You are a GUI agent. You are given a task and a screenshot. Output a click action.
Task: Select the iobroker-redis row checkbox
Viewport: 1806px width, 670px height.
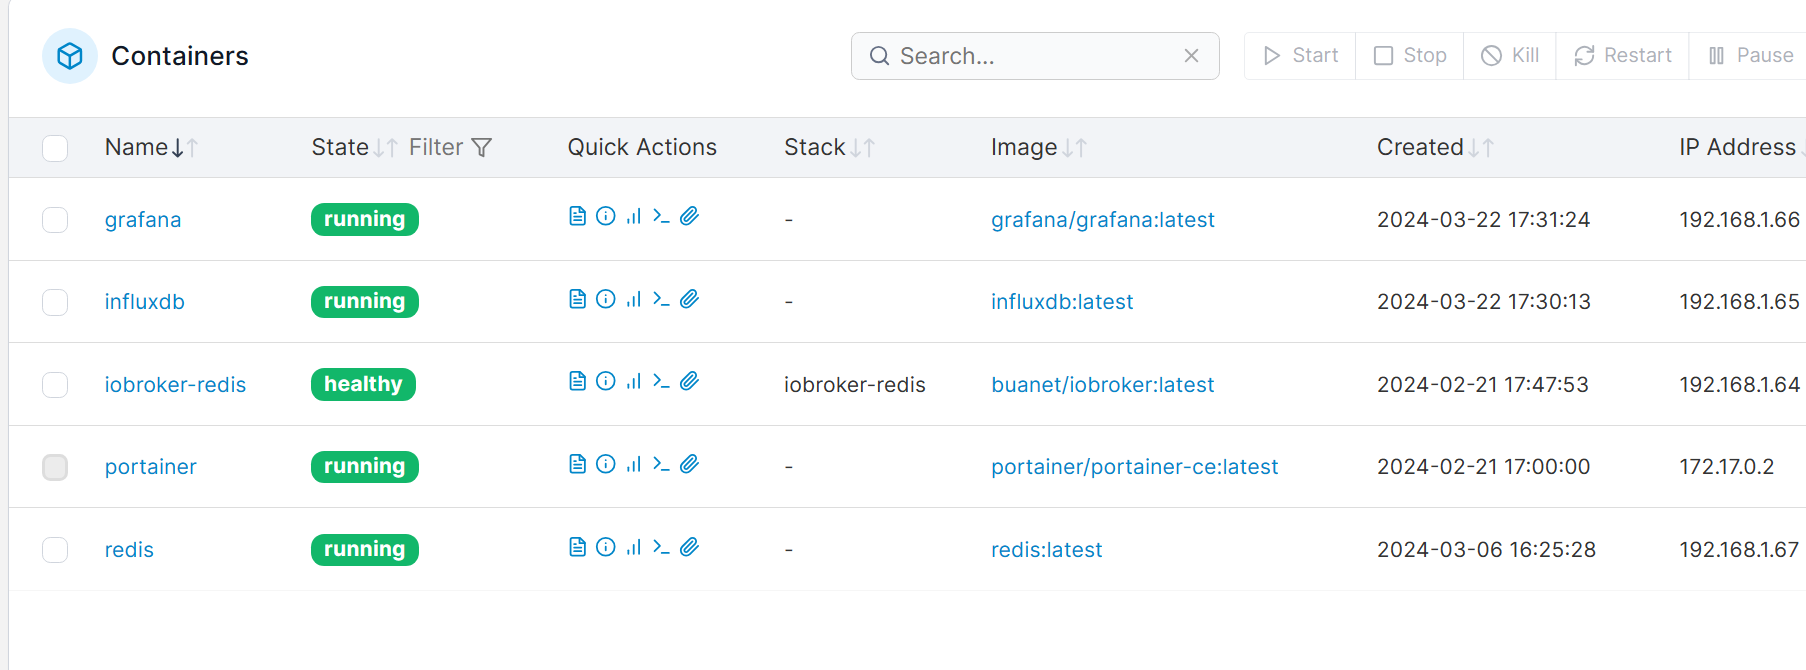(x=55, y=385)
